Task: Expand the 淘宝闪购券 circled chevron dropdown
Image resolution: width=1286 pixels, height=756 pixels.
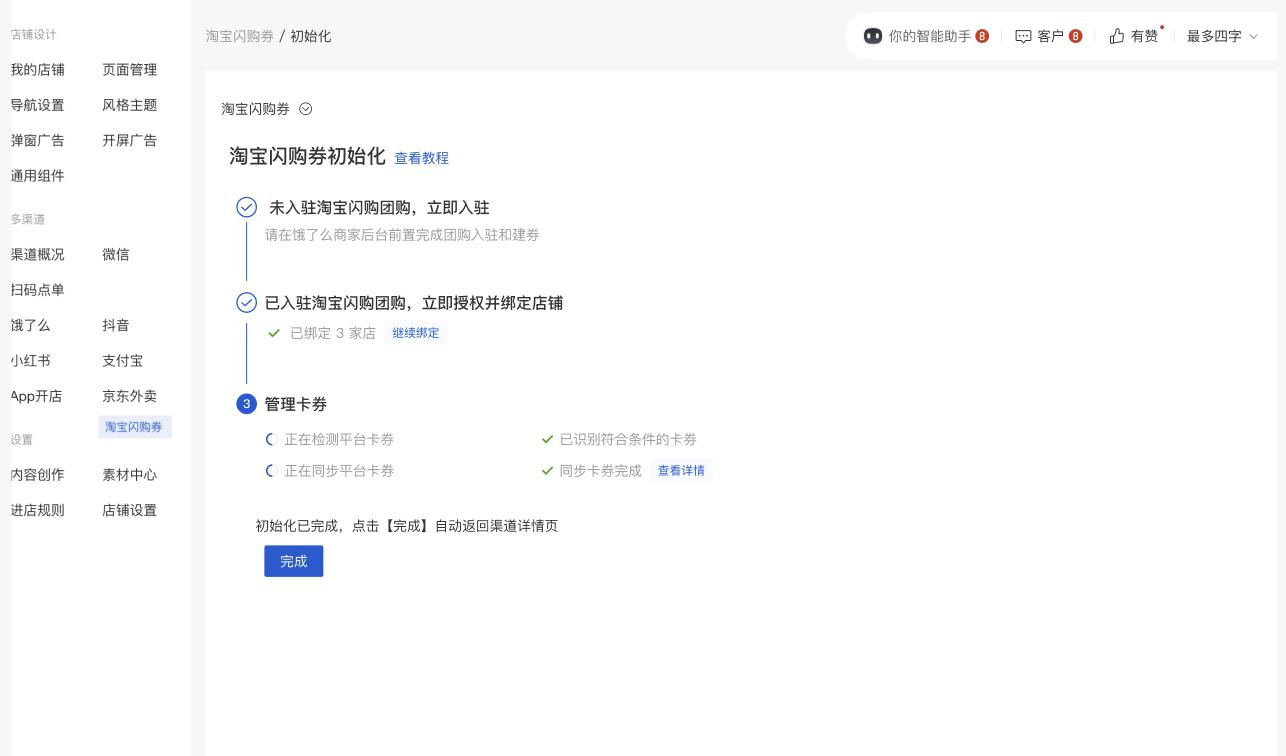Action: click(x=306, y=109)
